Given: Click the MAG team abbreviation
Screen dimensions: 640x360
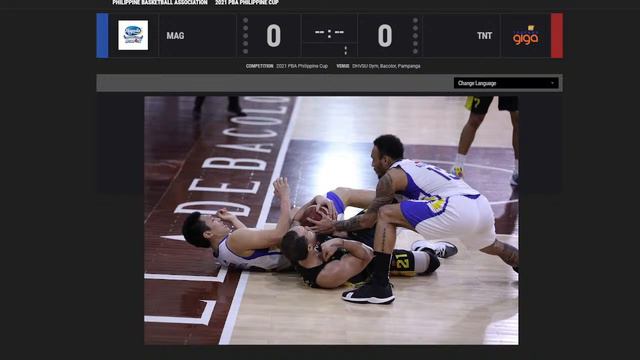Looking at the screenshot, I should [175, 36].
